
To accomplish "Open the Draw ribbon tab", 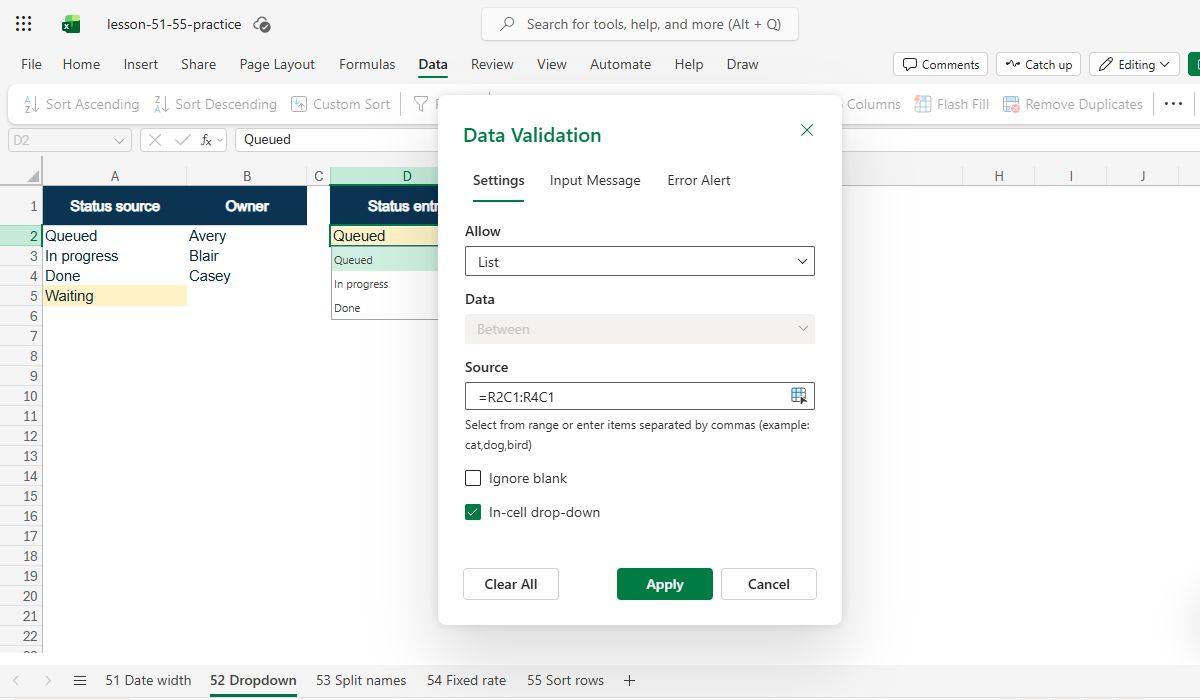I will 742,64.
